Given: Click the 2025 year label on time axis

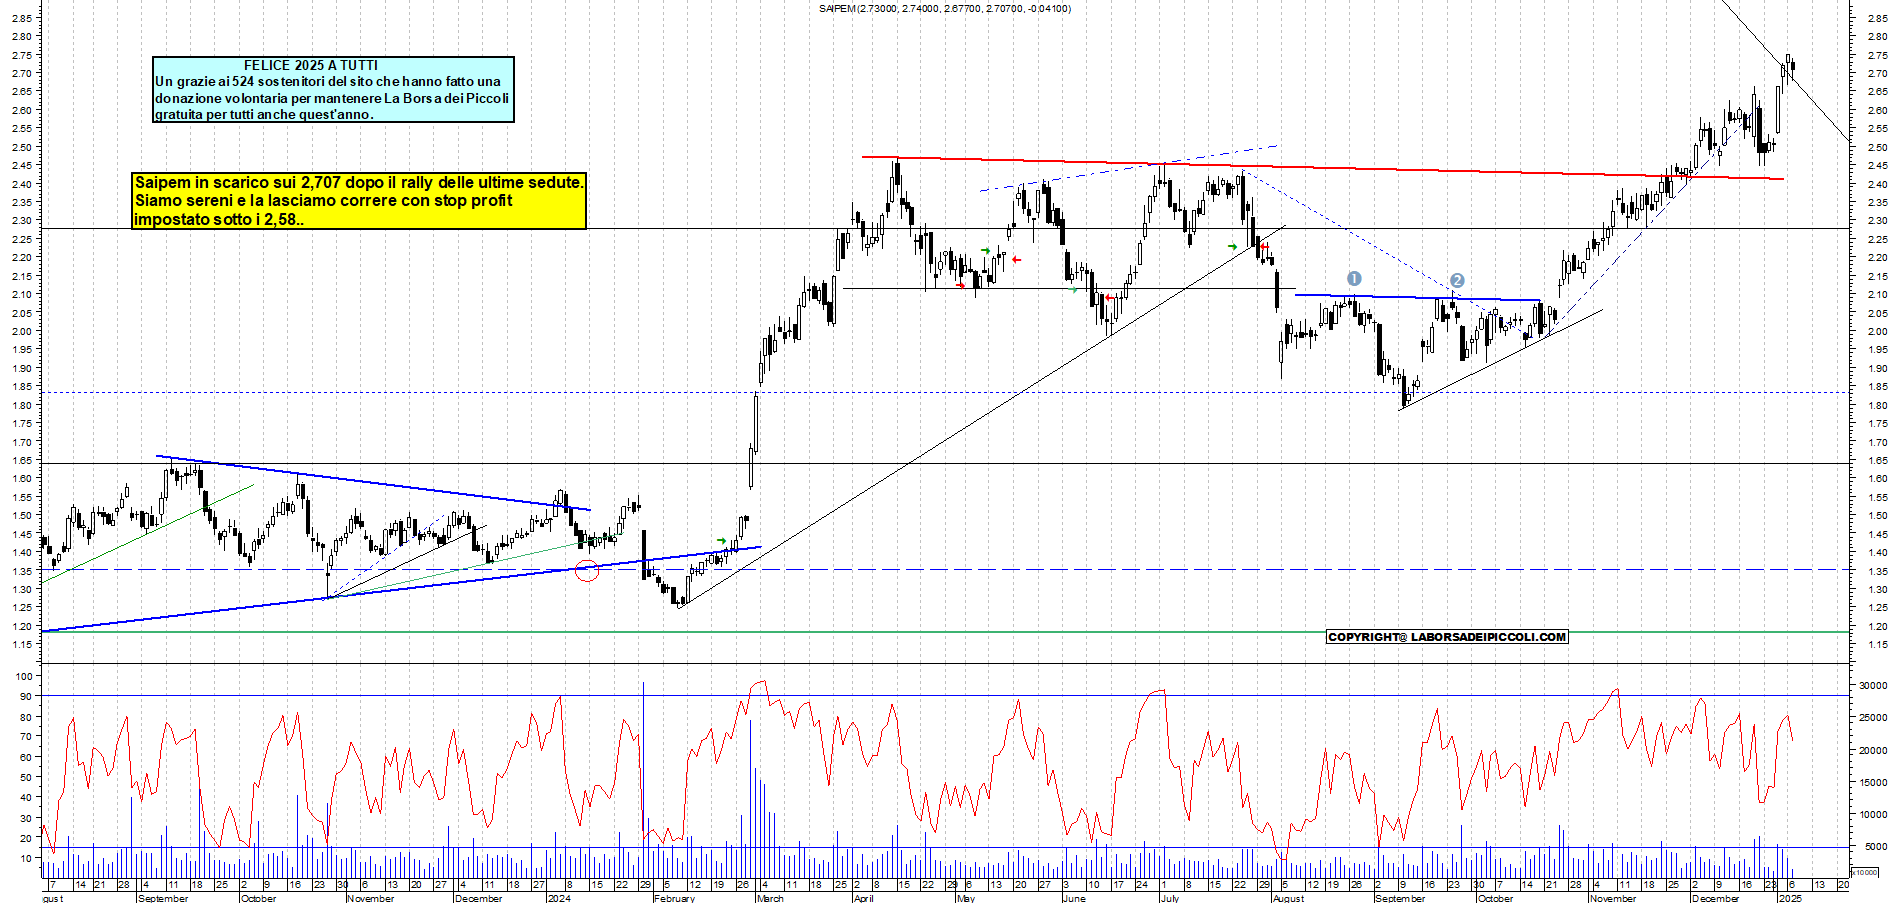Looking at the screenshot, I should click(1790, 898).
